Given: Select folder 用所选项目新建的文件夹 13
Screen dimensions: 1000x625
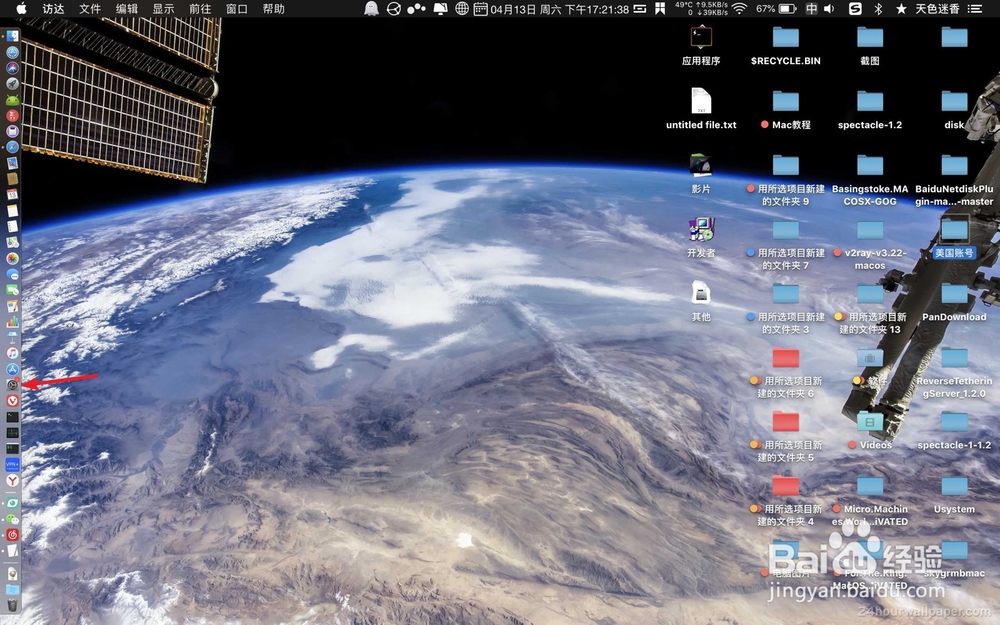Looking at the screenshot, I should 870,293.
